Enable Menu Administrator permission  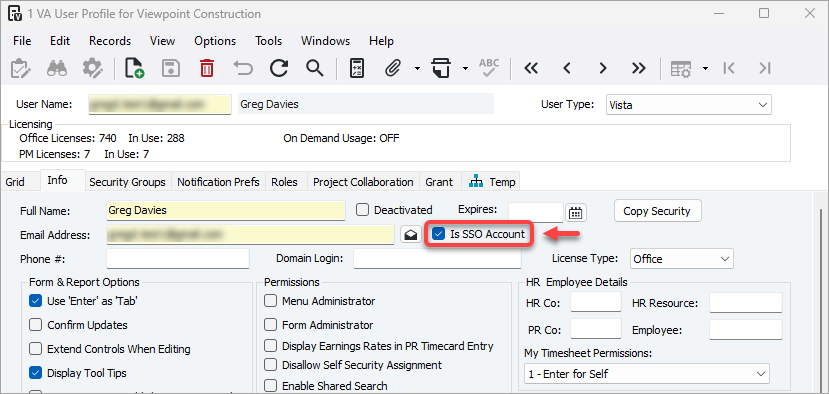[271, 301]
